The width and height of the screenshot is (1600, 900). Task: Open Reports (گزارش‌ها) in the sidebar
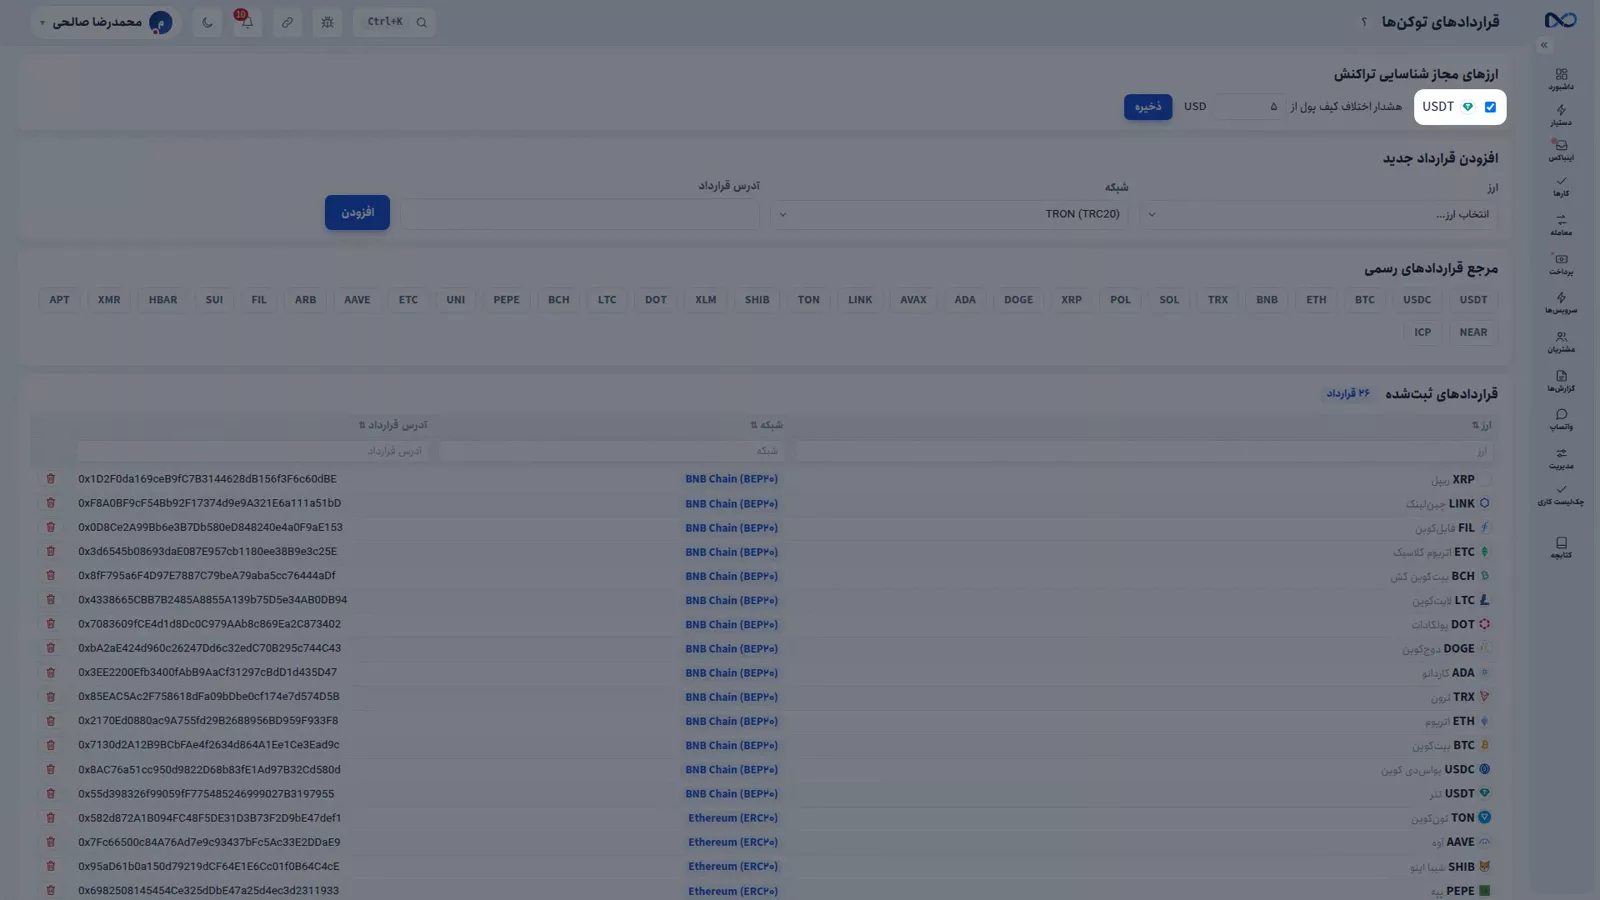1561,381
